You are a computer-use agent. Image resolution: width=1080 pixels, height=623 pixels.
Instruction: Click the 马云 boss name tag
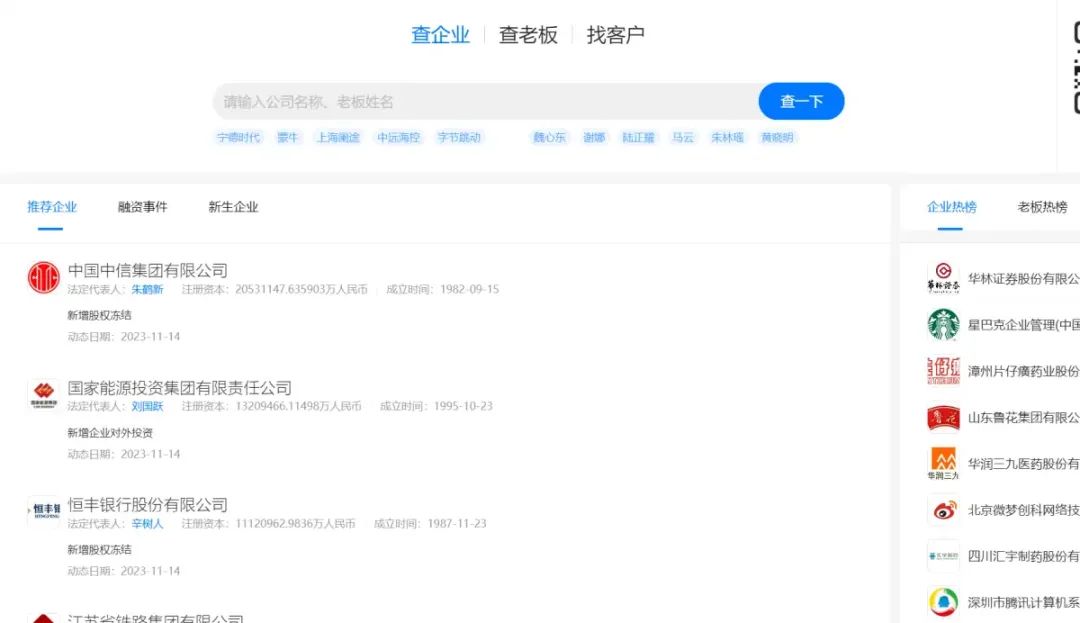click(683, 138)
